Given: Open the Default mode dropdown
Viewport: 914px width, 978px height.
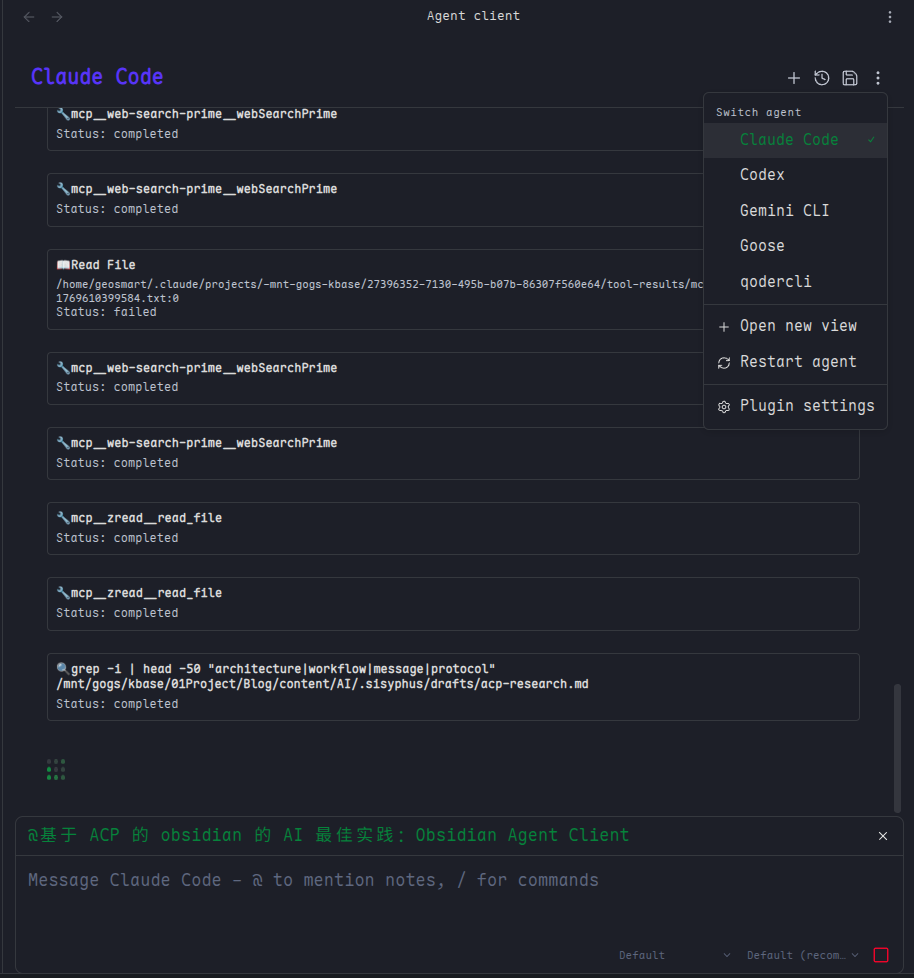Looking at the screenshot, I should click(674, 955).
